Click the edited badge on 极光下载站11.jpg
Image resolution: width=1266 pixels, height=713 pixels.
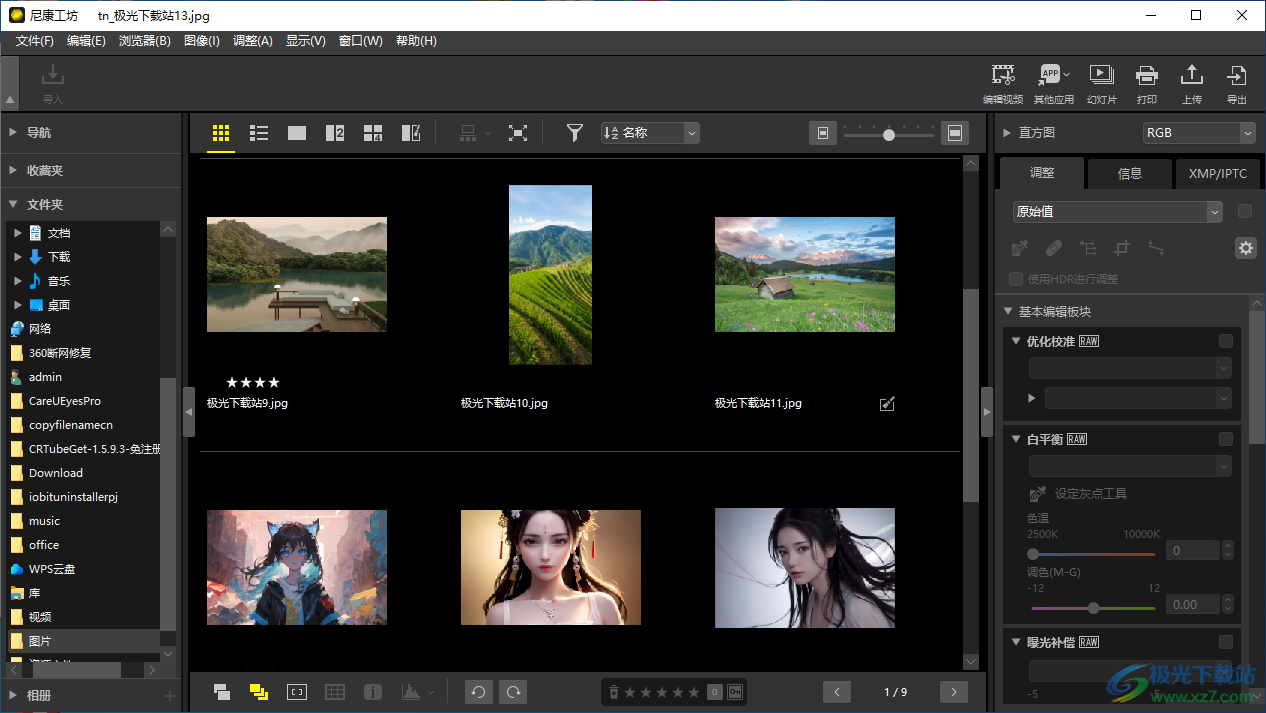(887, 404)
